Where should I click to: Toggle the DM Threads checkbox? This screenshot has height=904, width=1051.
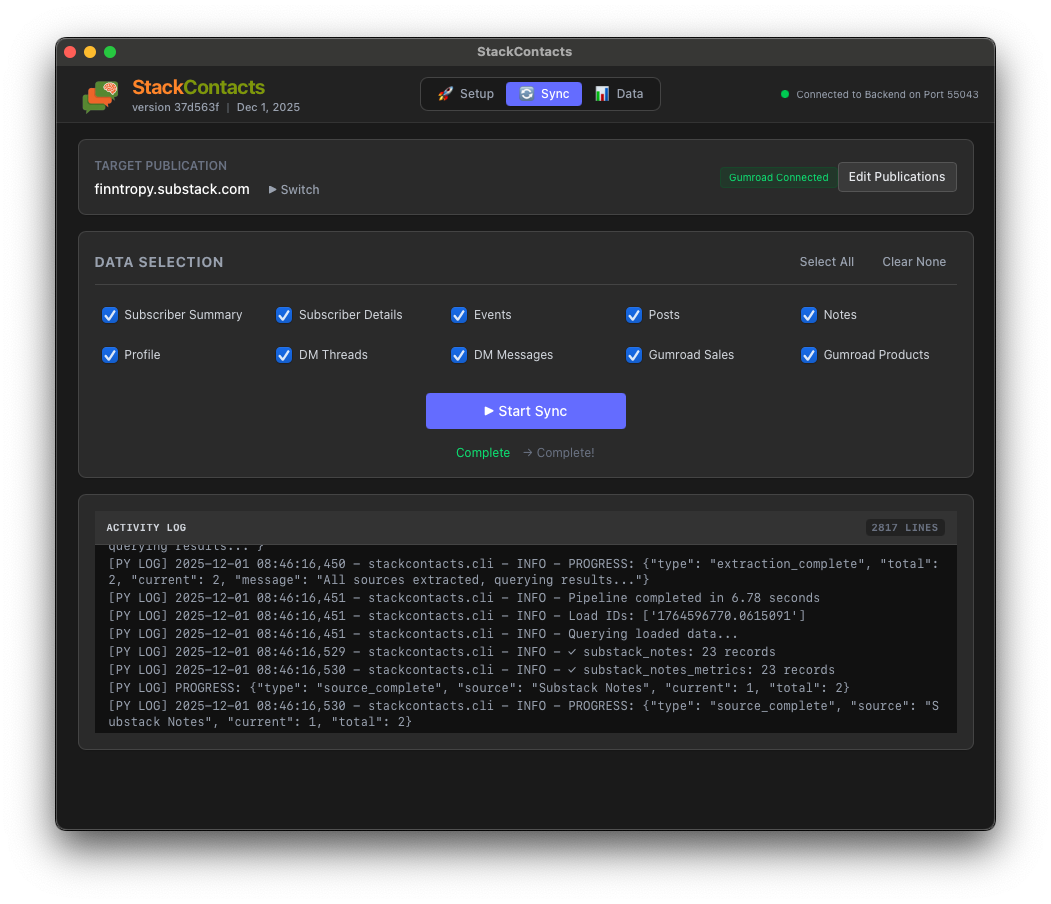coord(284,355)
